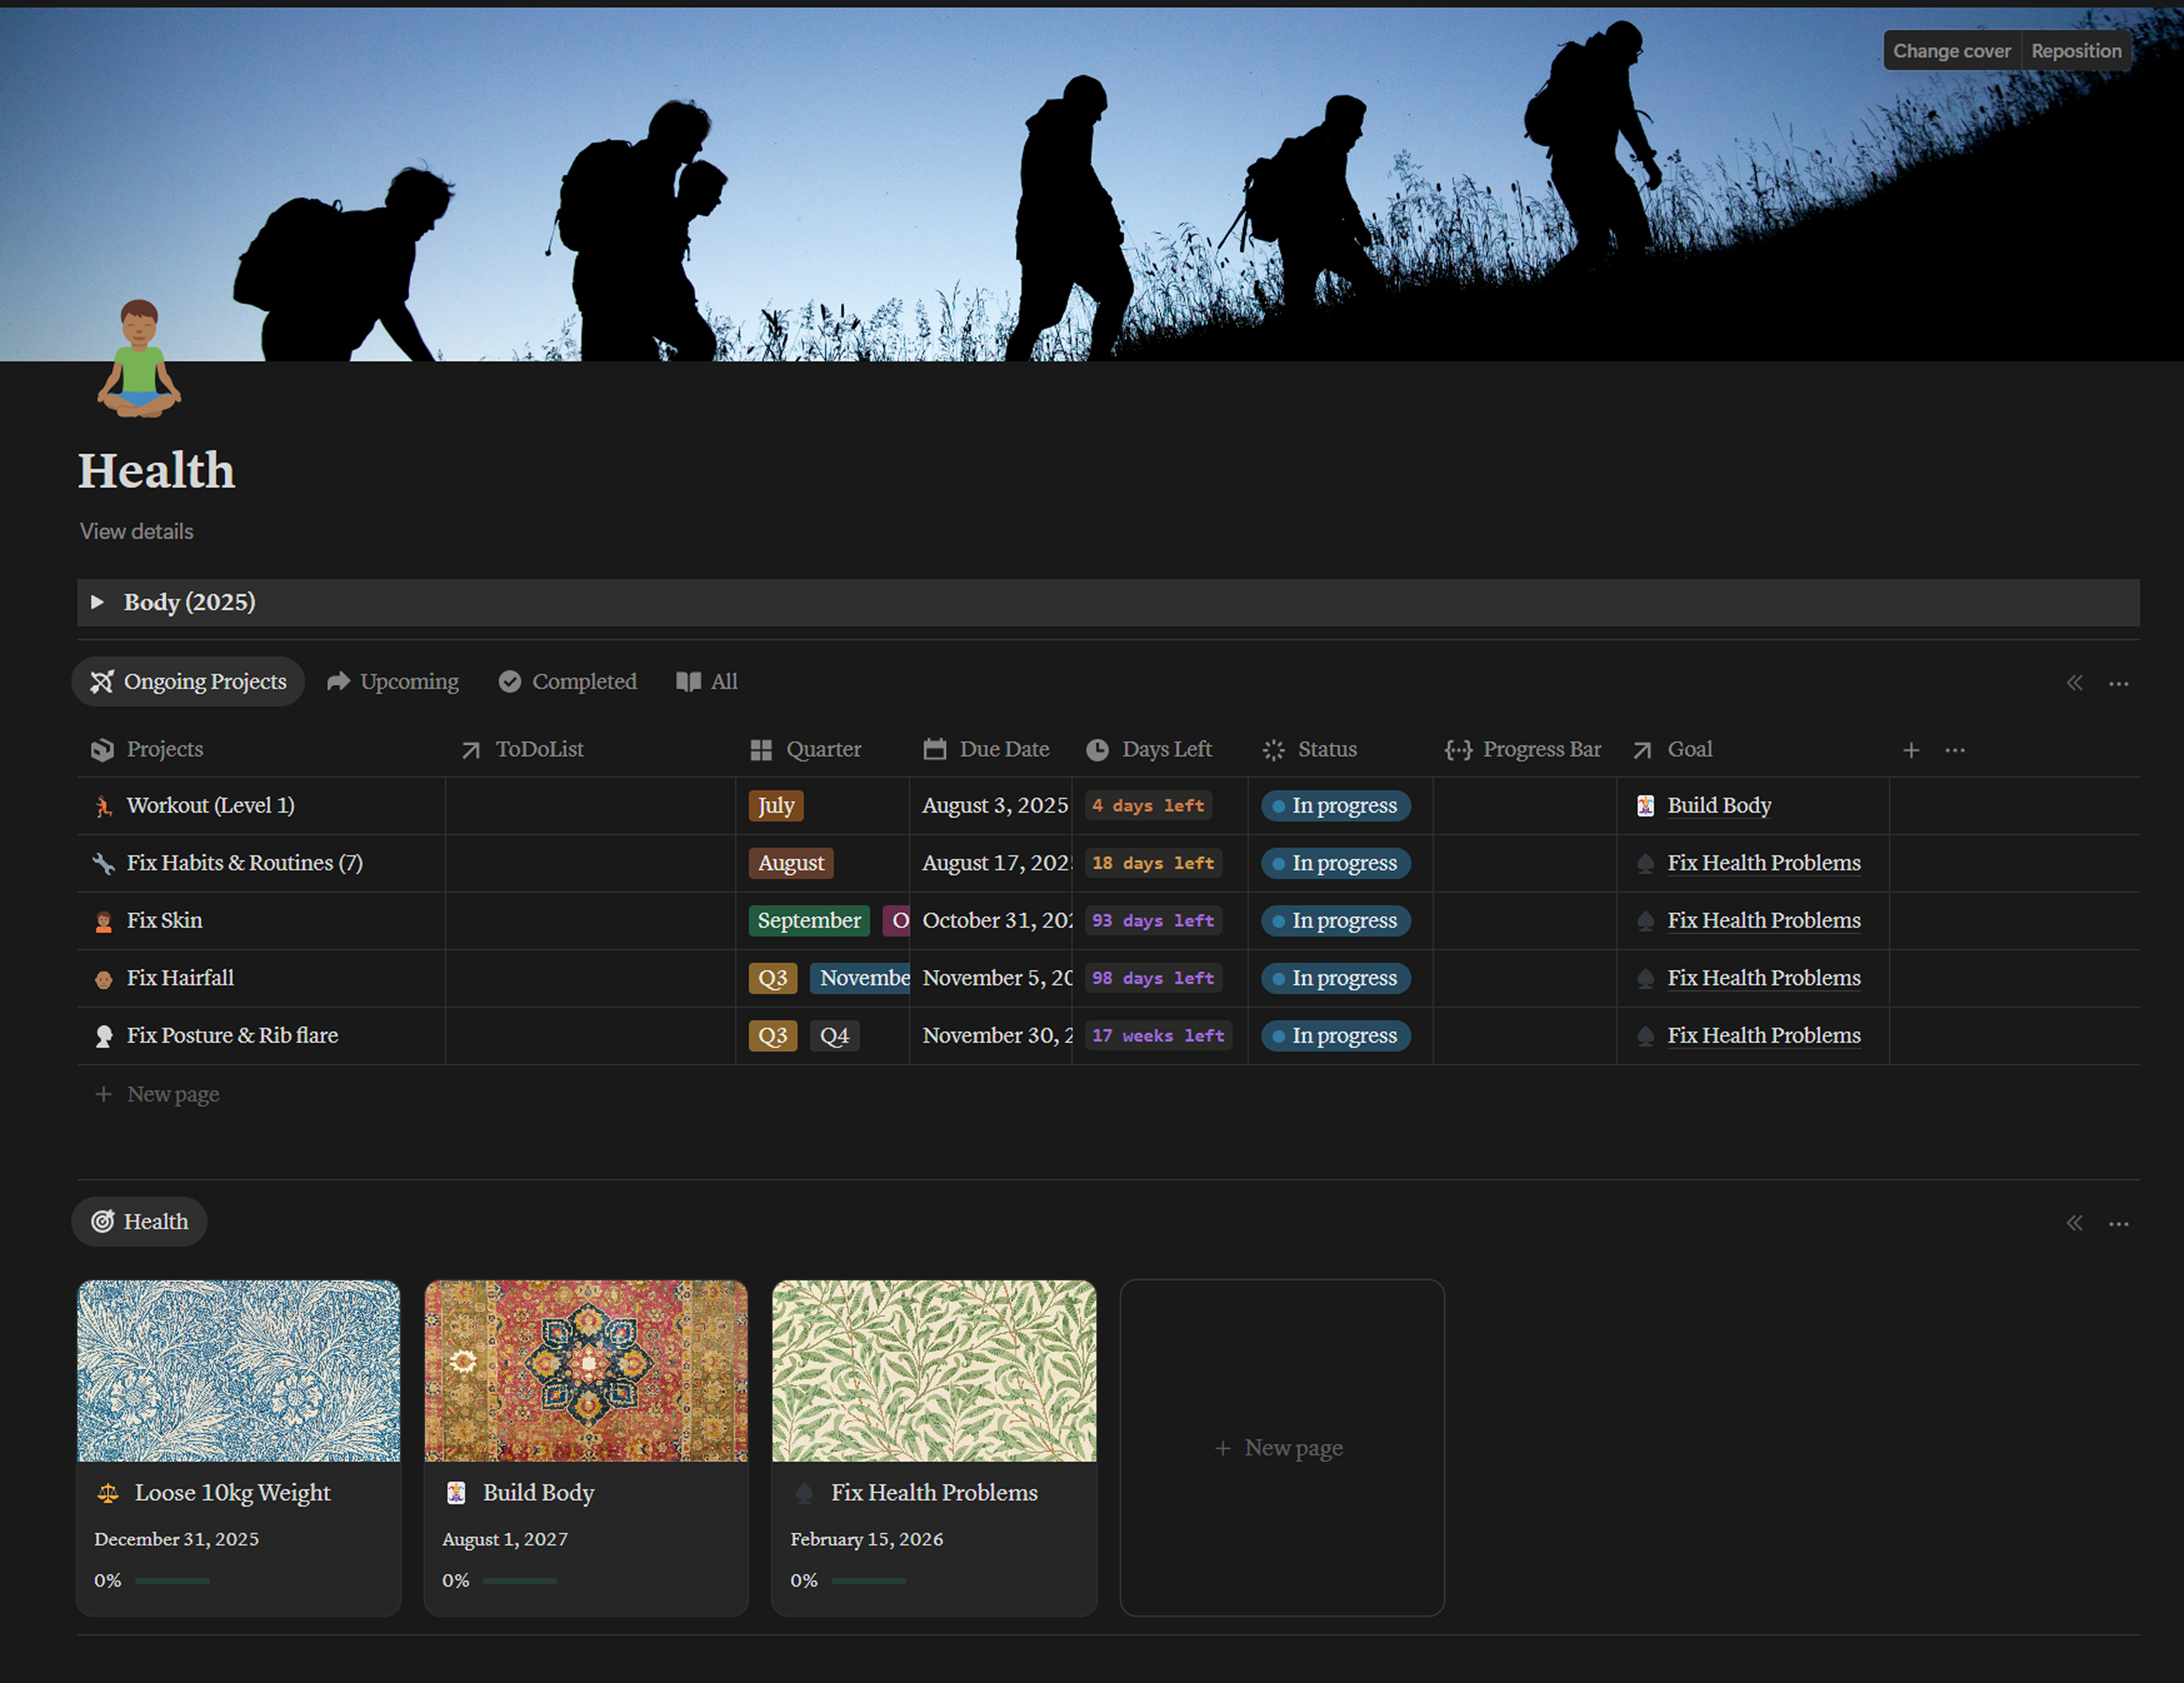Open the Loose 10kg Weight card thumbnail
The image size is (2184, 1683).
tap(239, 1371)
